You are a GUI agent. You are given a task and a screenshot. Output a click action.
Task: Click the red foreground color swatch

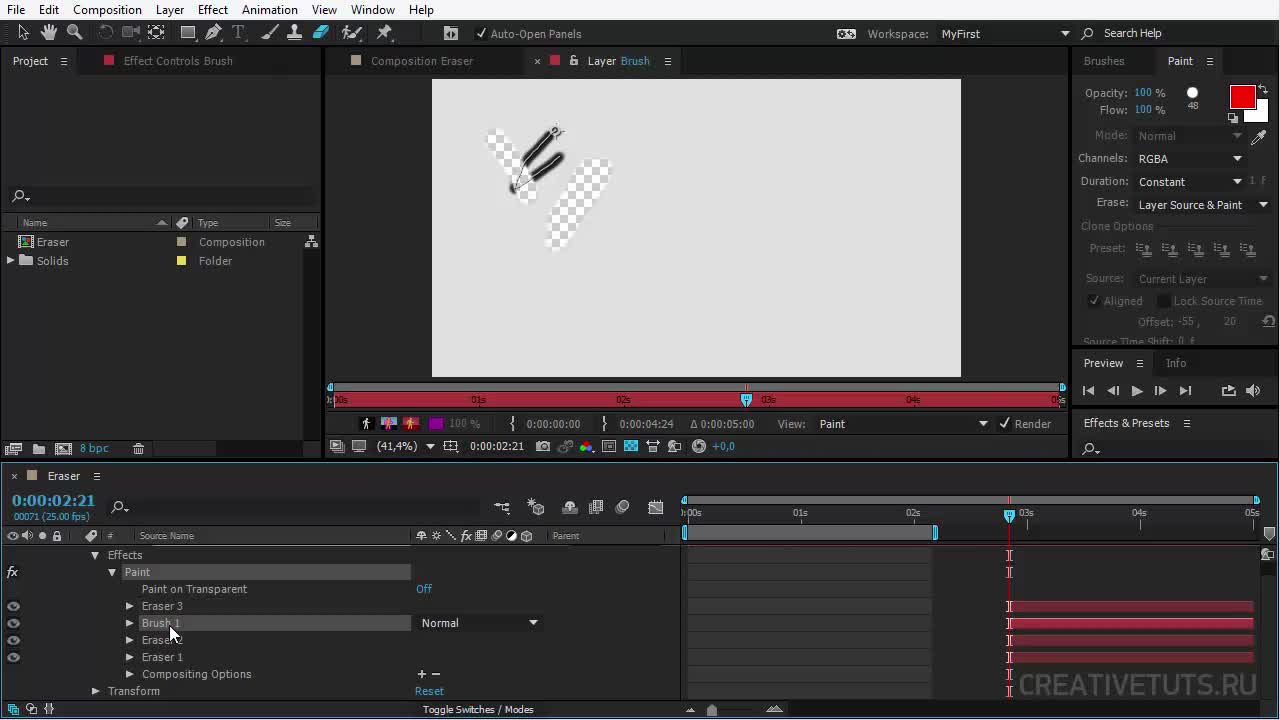(x=1242, y=97)
